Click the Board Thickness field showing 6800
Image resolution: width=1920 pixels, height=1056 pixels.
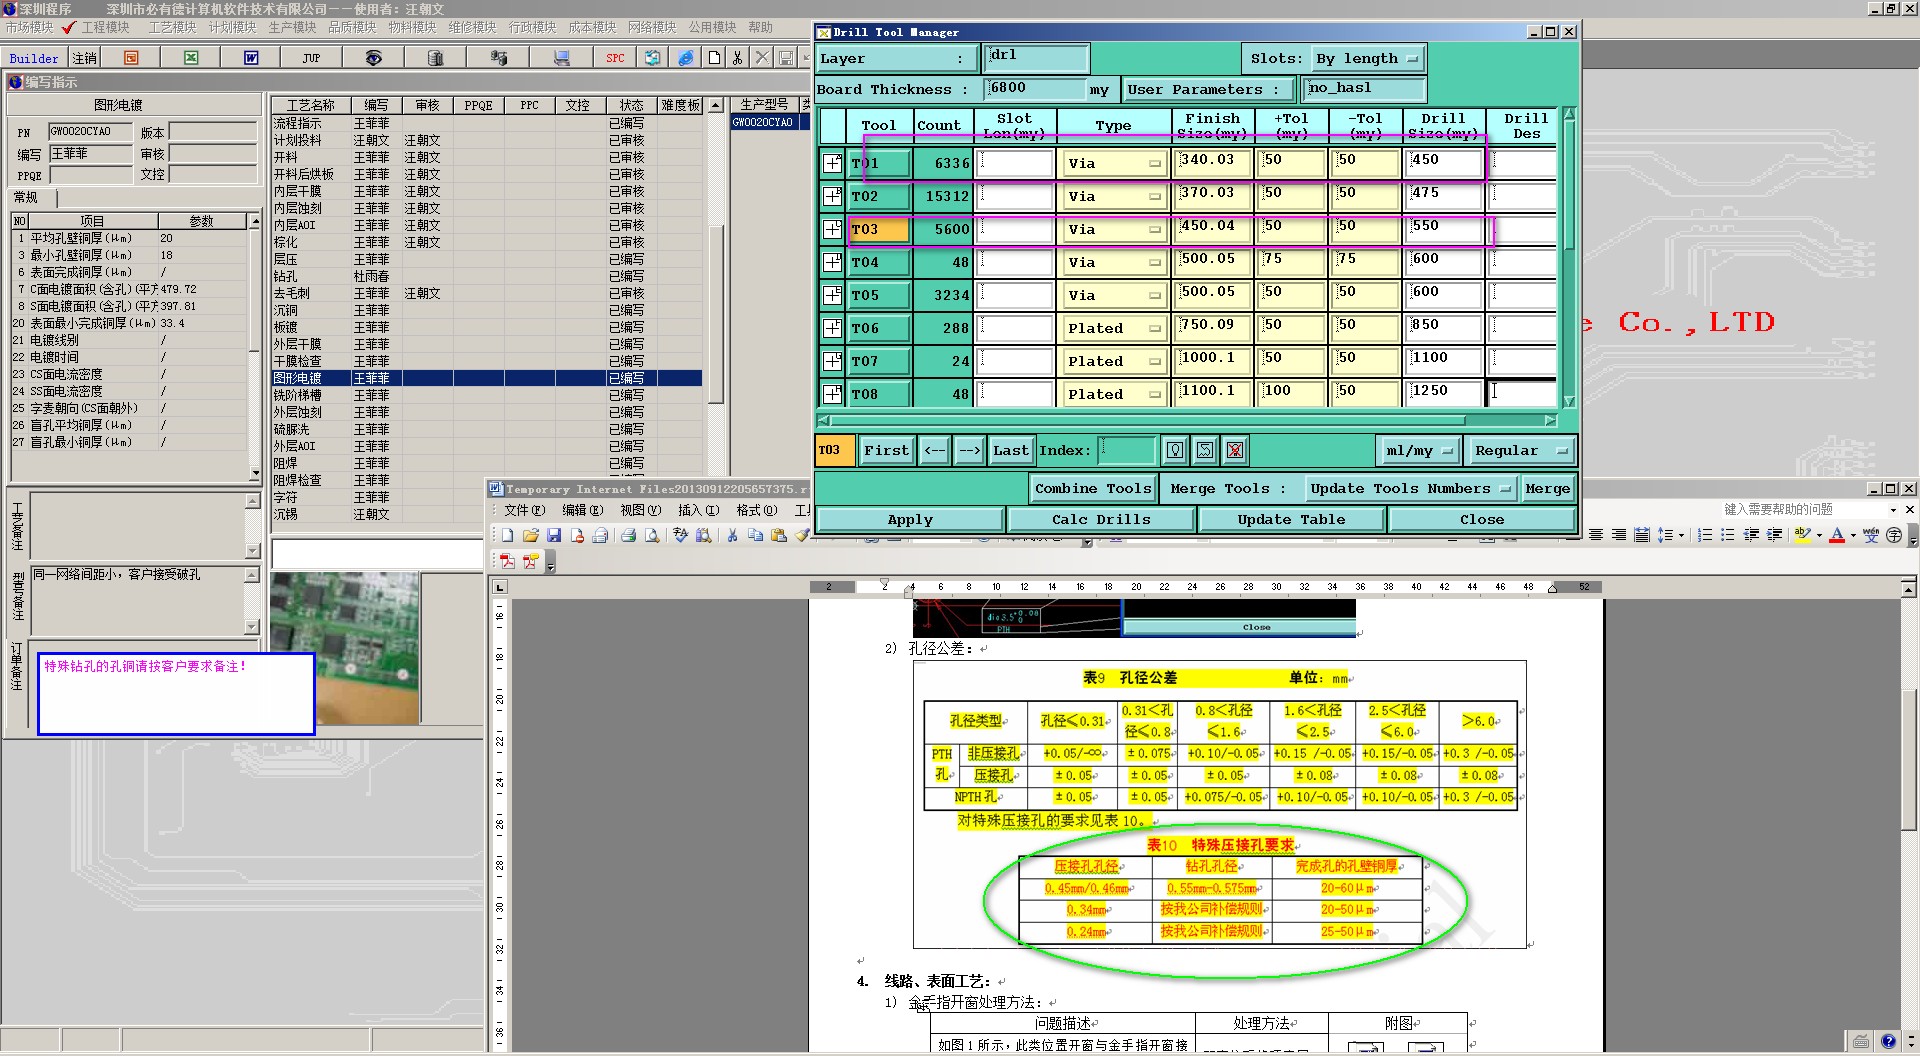point(1035,89)
